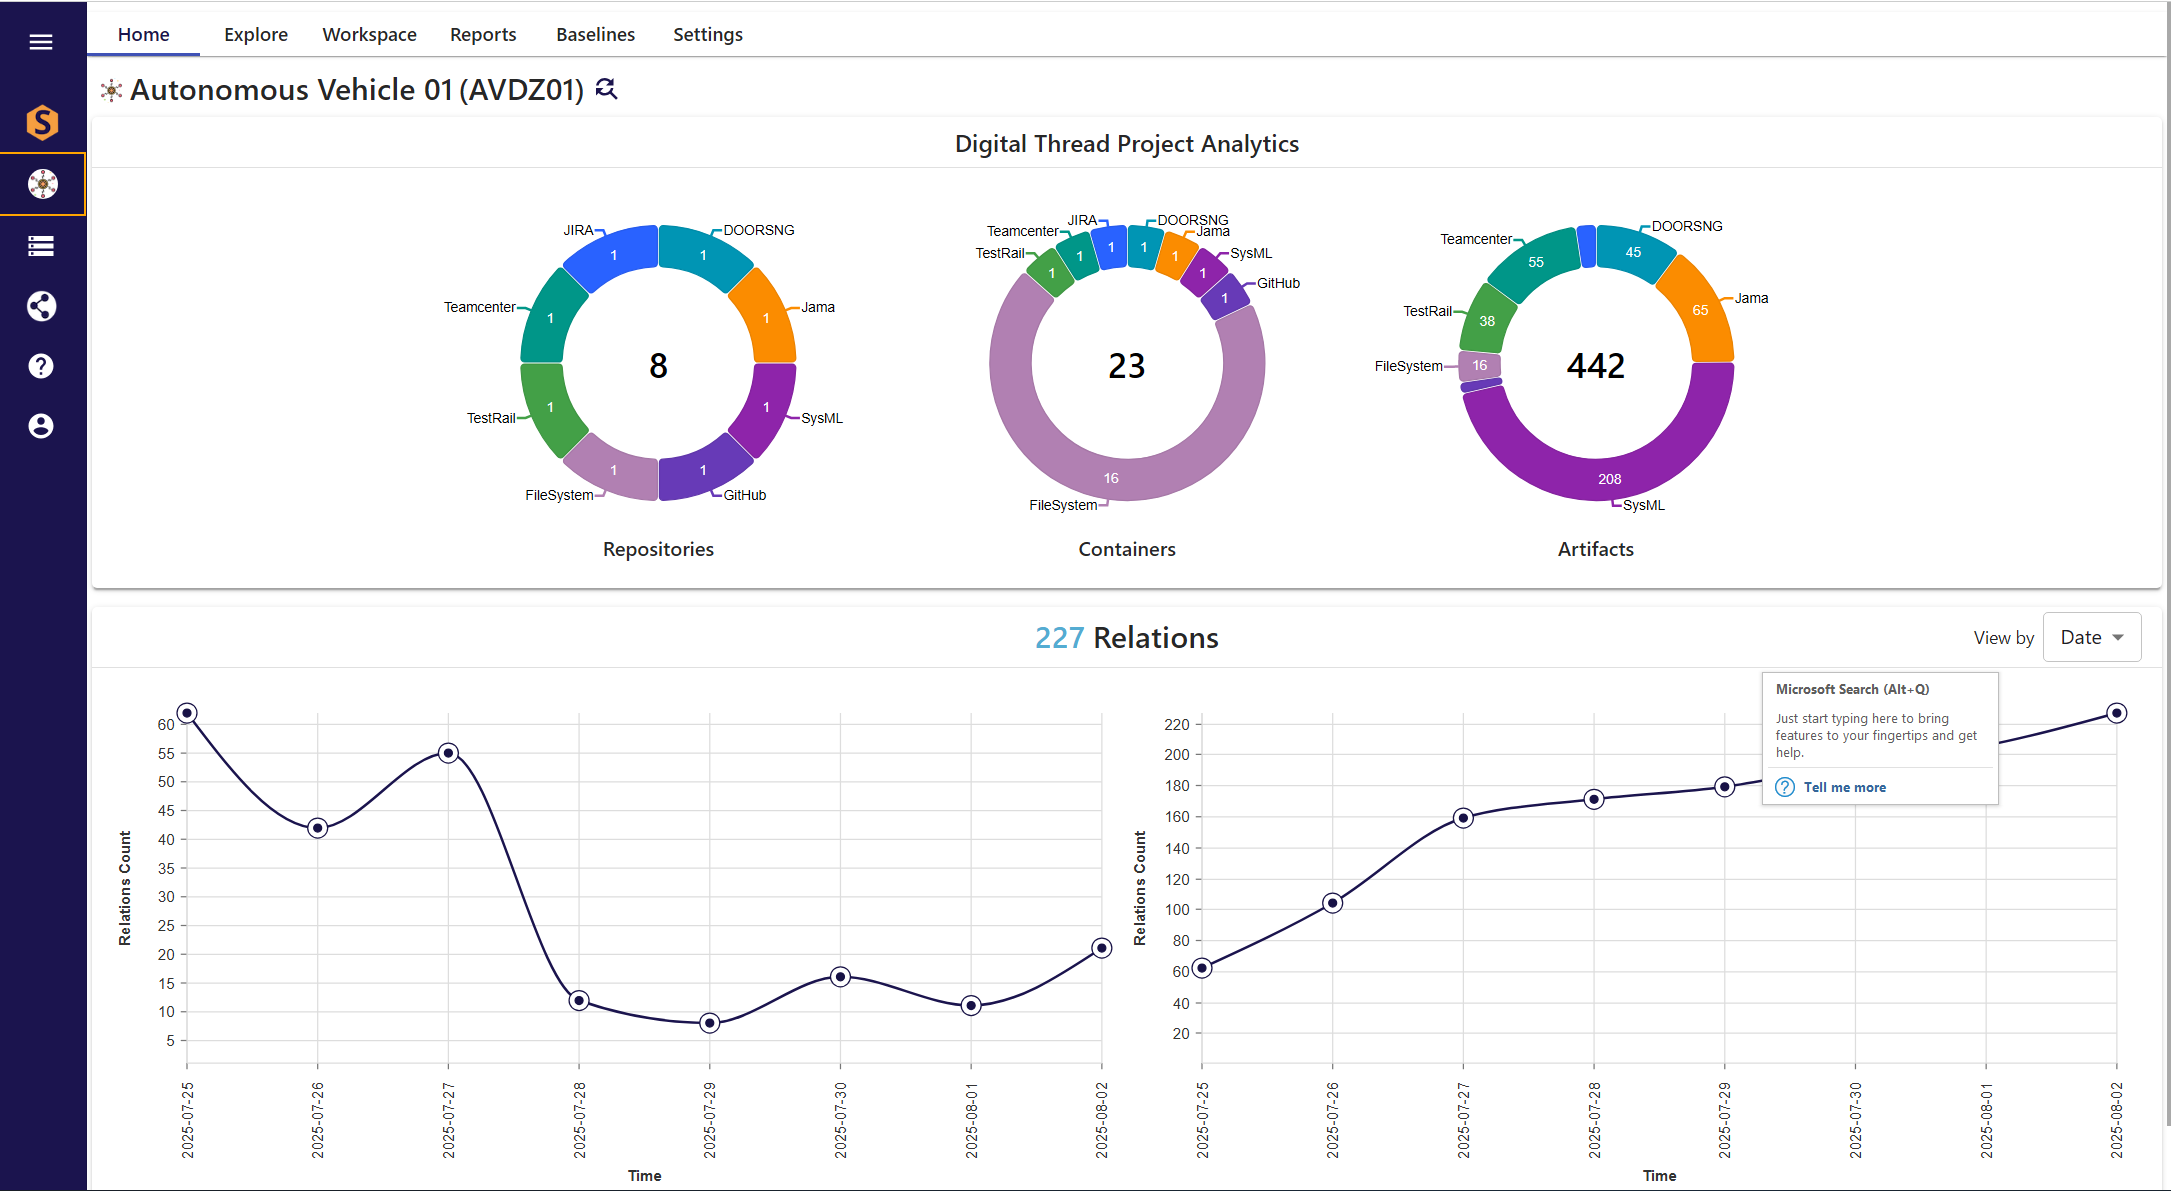This screenshot has width=2171, height=1191.
Task: Click FileSystem segment in Repositories donut
Action: click(x=613, y=470)
